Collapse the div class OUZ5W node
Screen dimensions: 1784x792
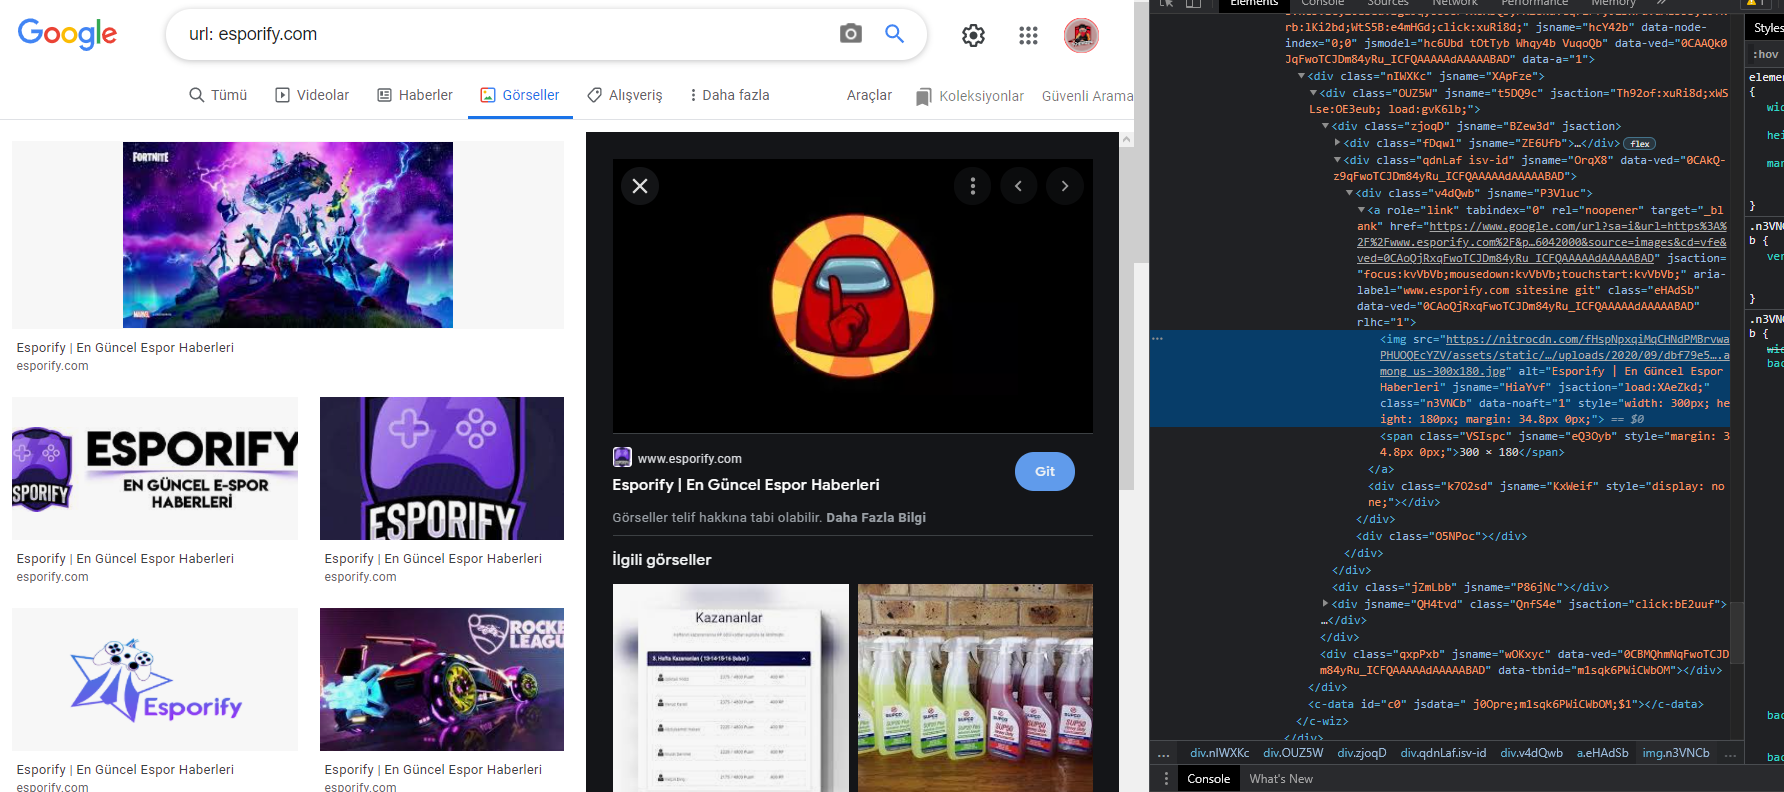(x=1313, y=93)
